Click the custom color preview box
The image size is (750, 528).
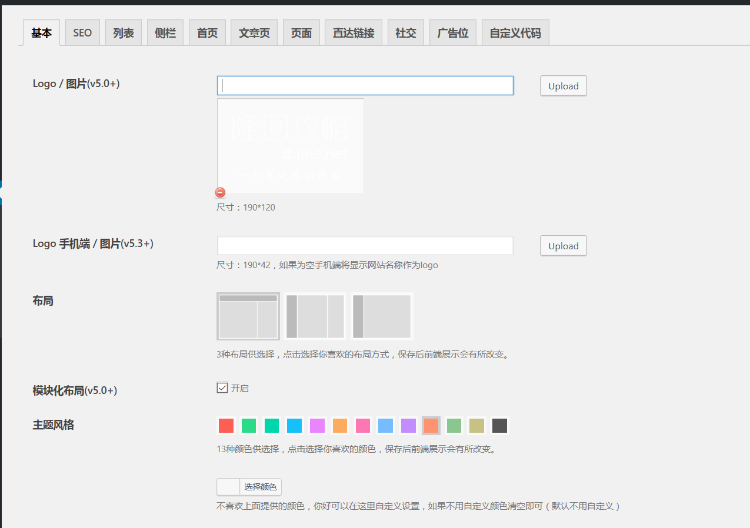point(228,487)
